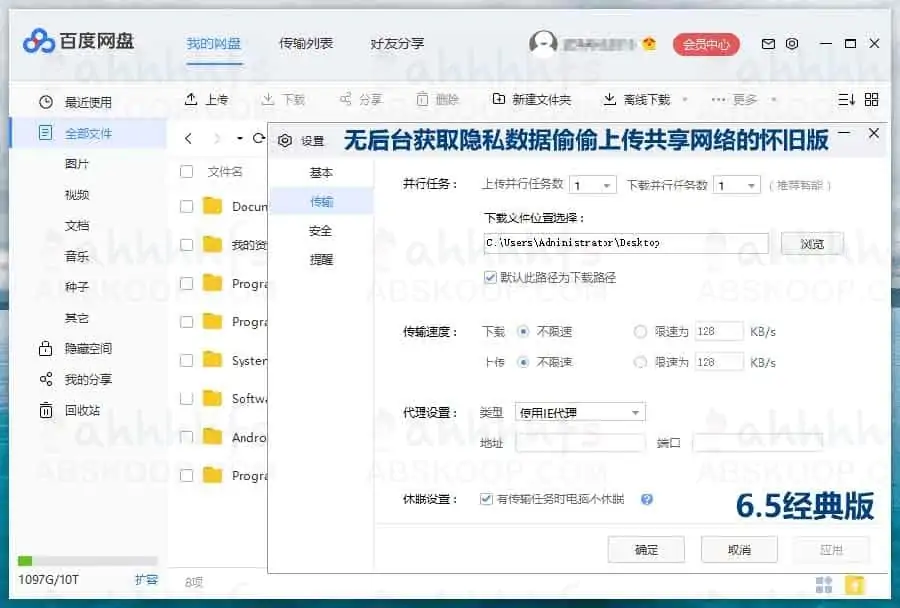Viewport: 900px width, 608px height.
Task: Check 默认此路径为下载路径 checkbox
Action: (489, 278)
